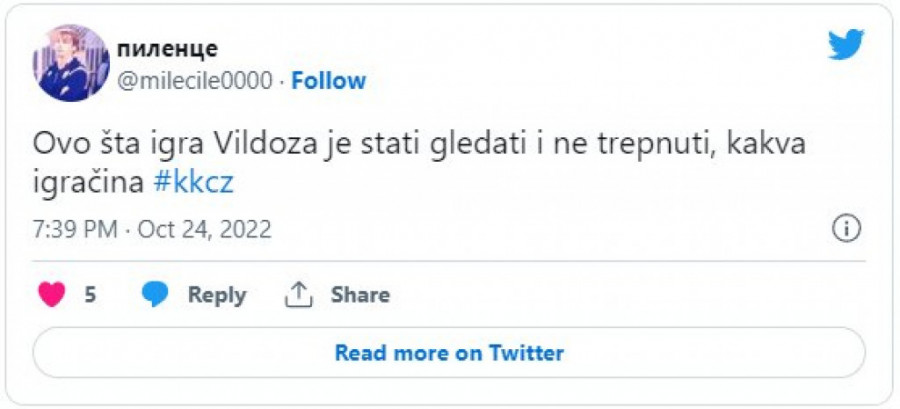Image resolution: width=900 pixels, height=409 pixels.
Task: Click the share arrow icon
Action: tap(299, 294)
